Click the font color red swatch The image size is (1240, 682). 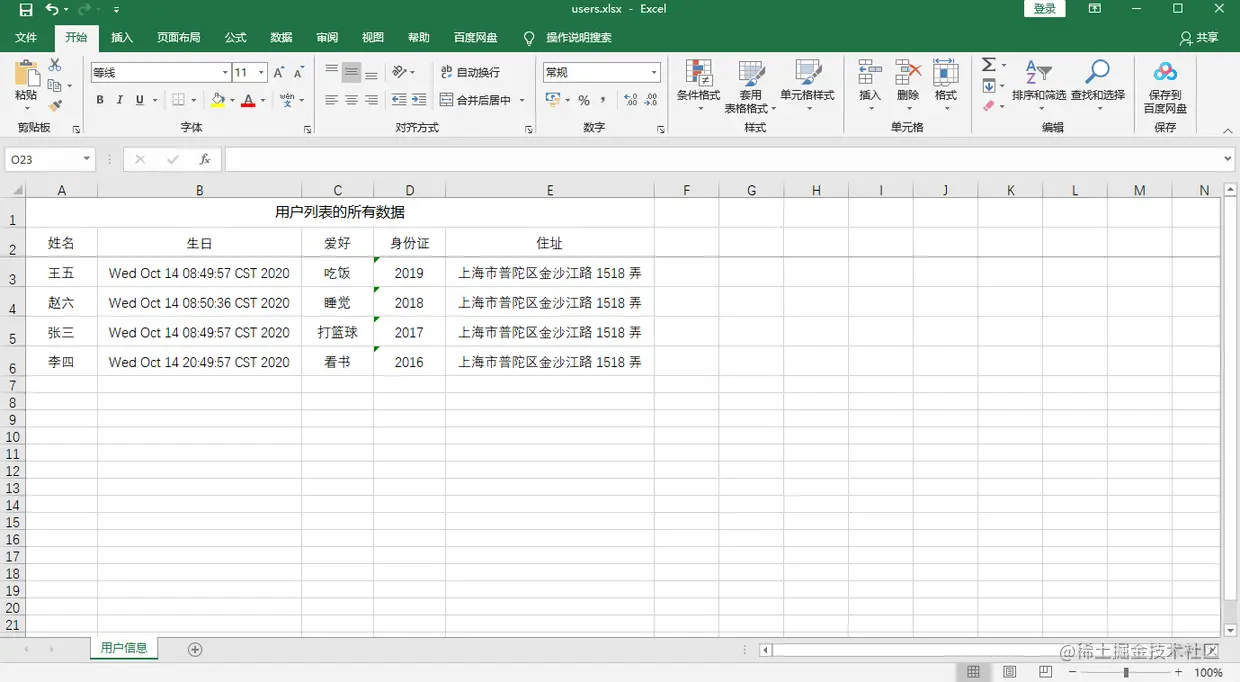248,103
